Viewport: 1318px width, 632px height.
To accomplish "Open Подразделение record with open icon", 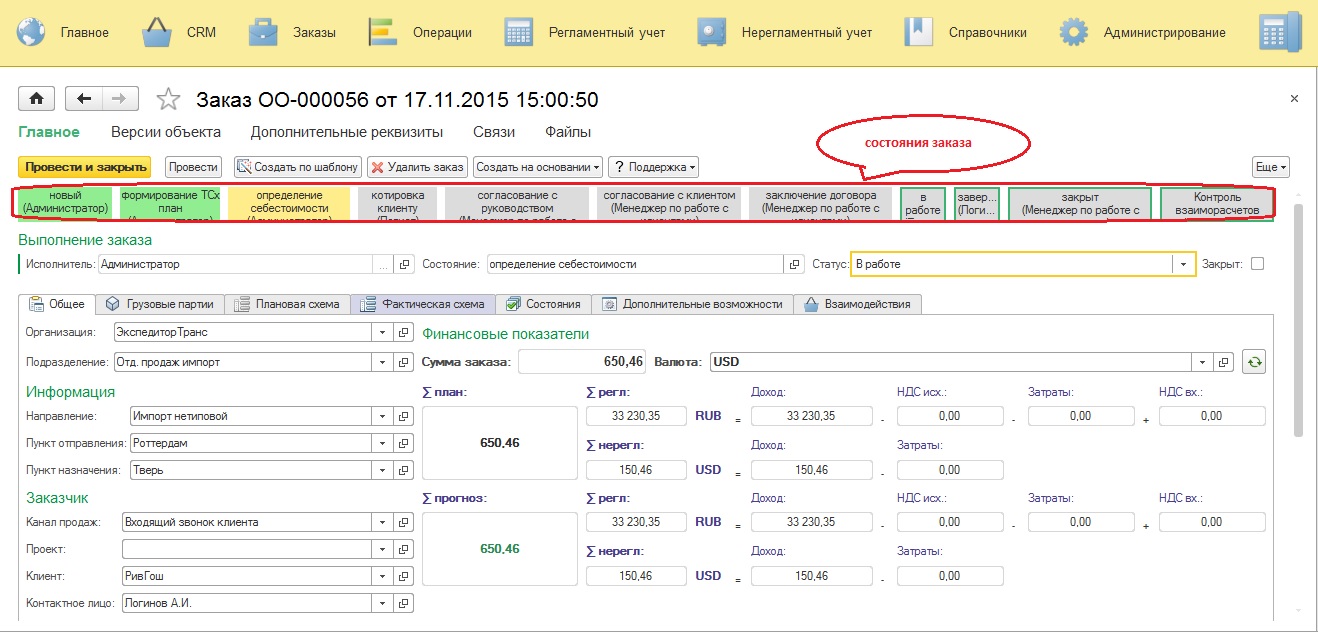I will [405, 362].
